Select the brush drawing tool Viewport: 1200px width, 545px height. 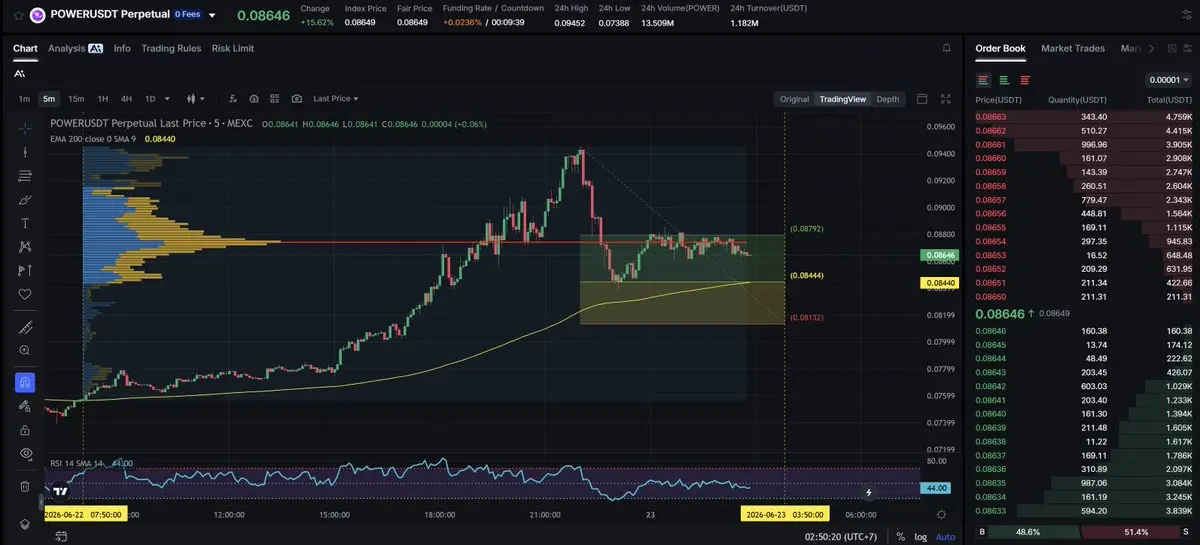(25, 200)
